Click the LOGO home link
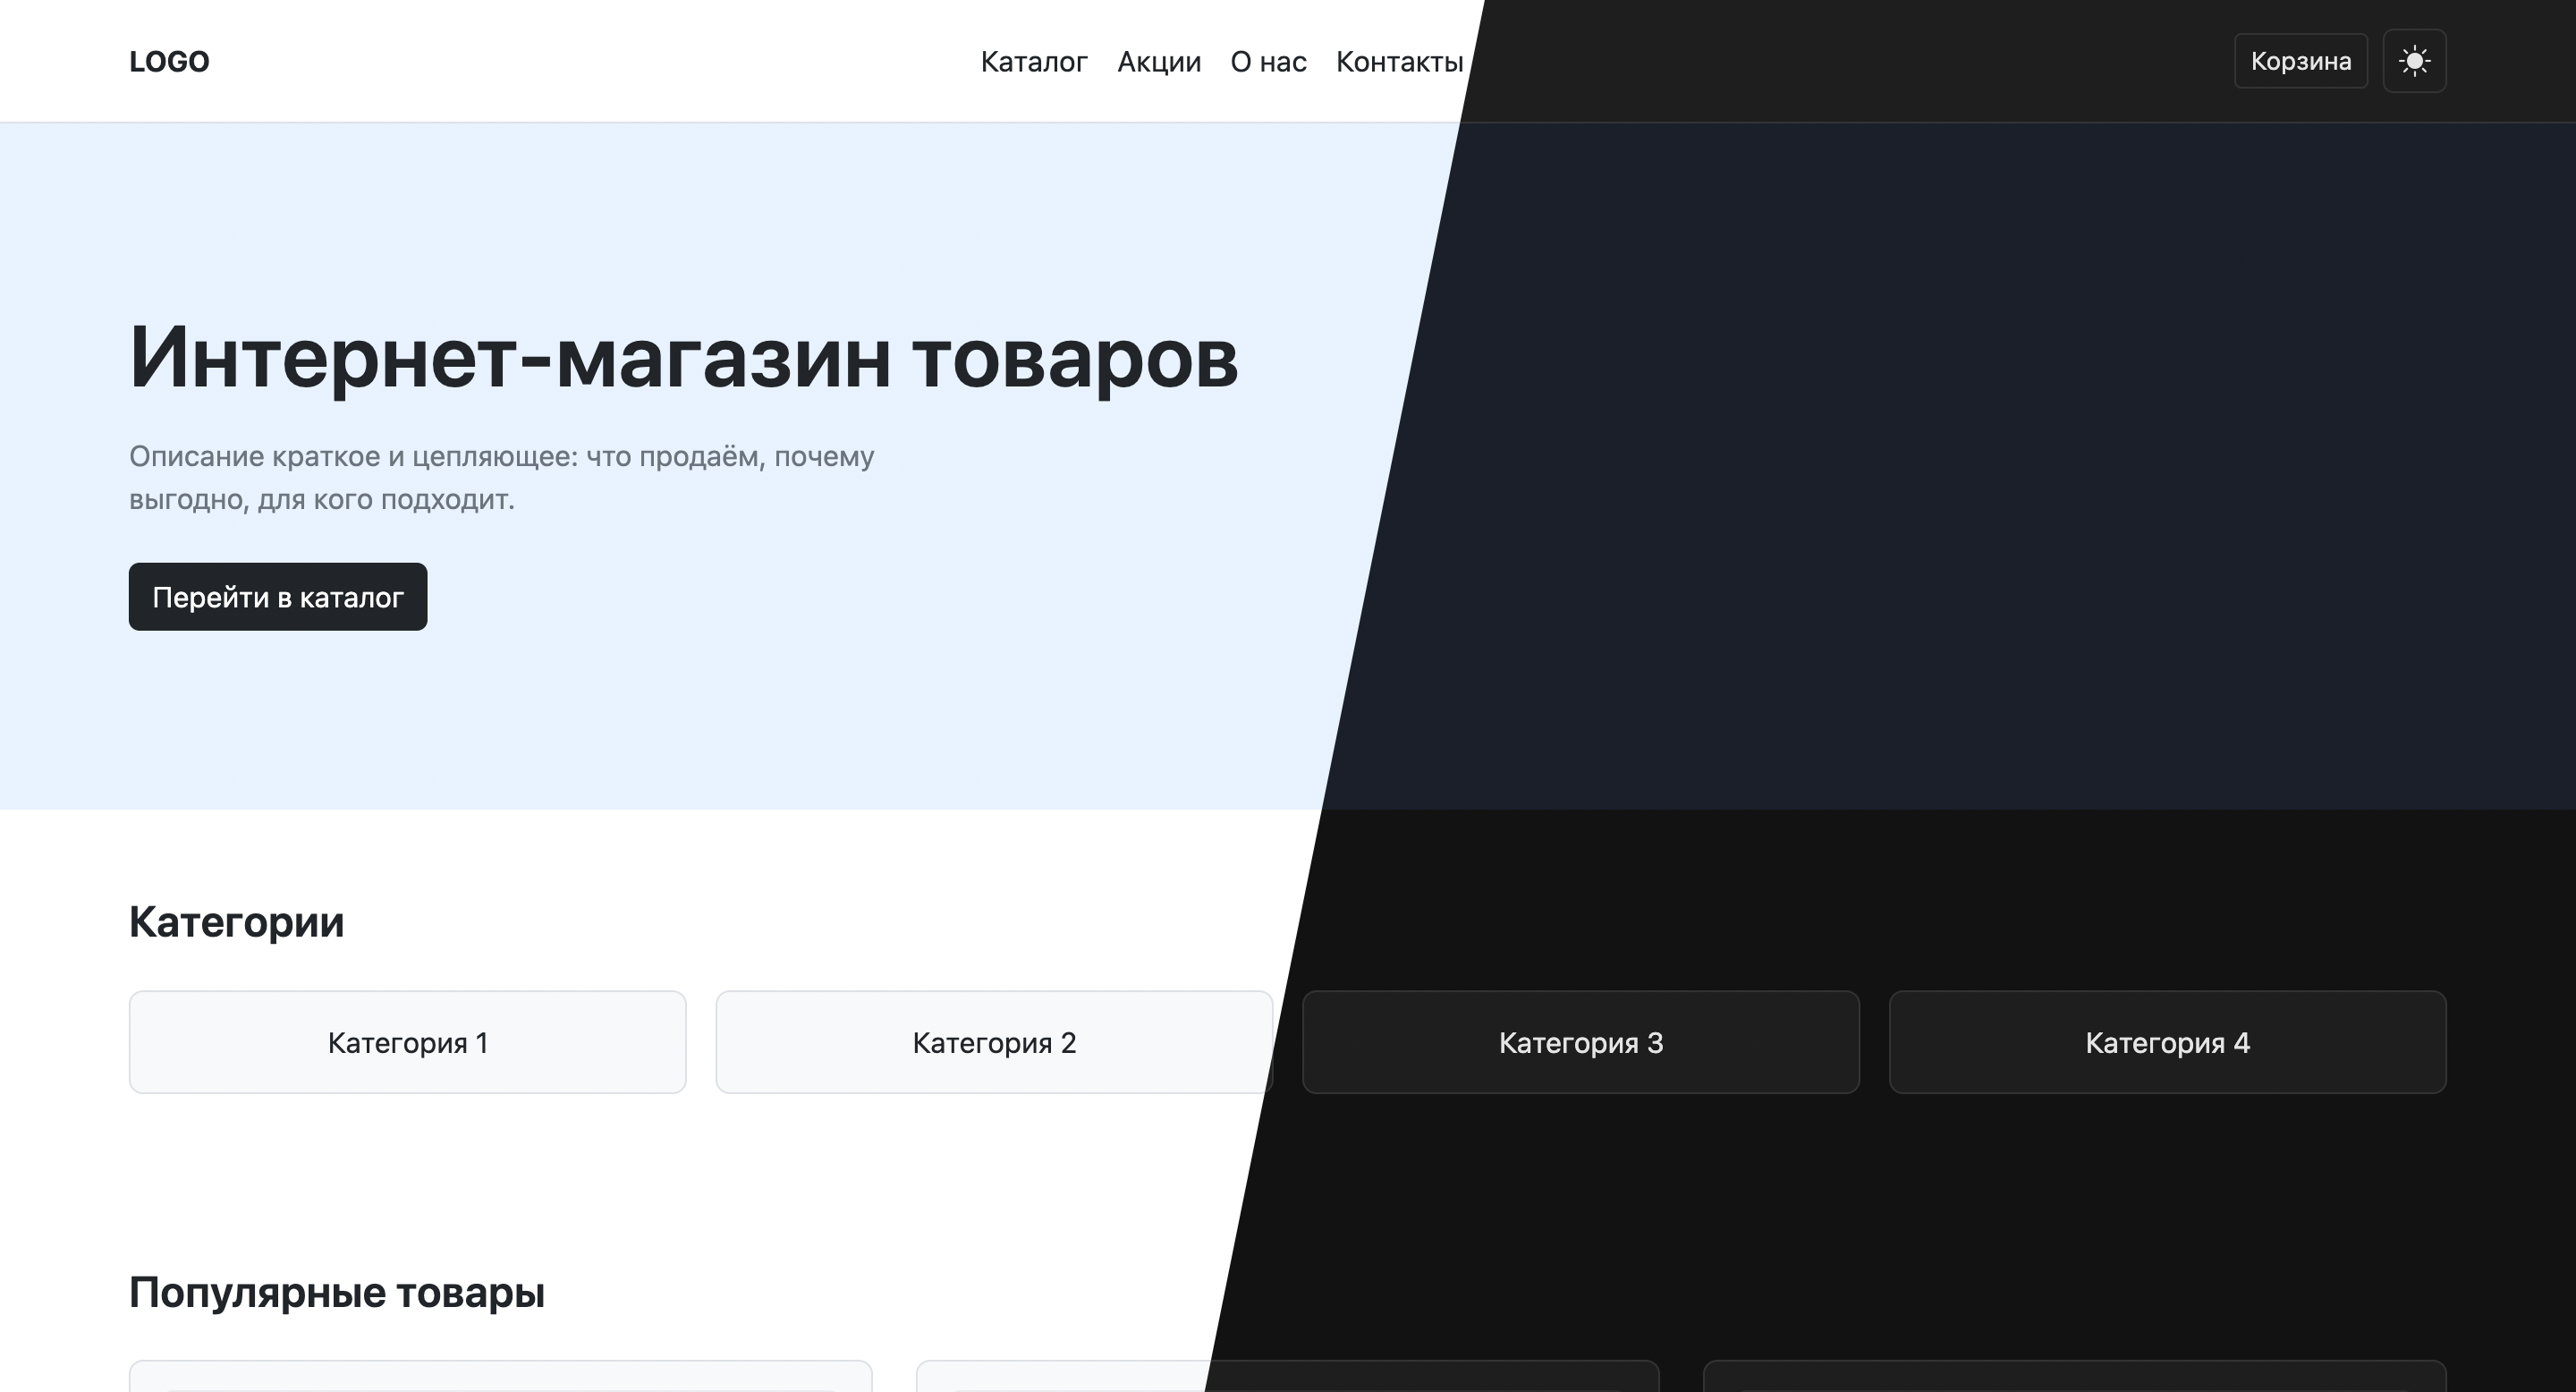 tap(169, 62)
